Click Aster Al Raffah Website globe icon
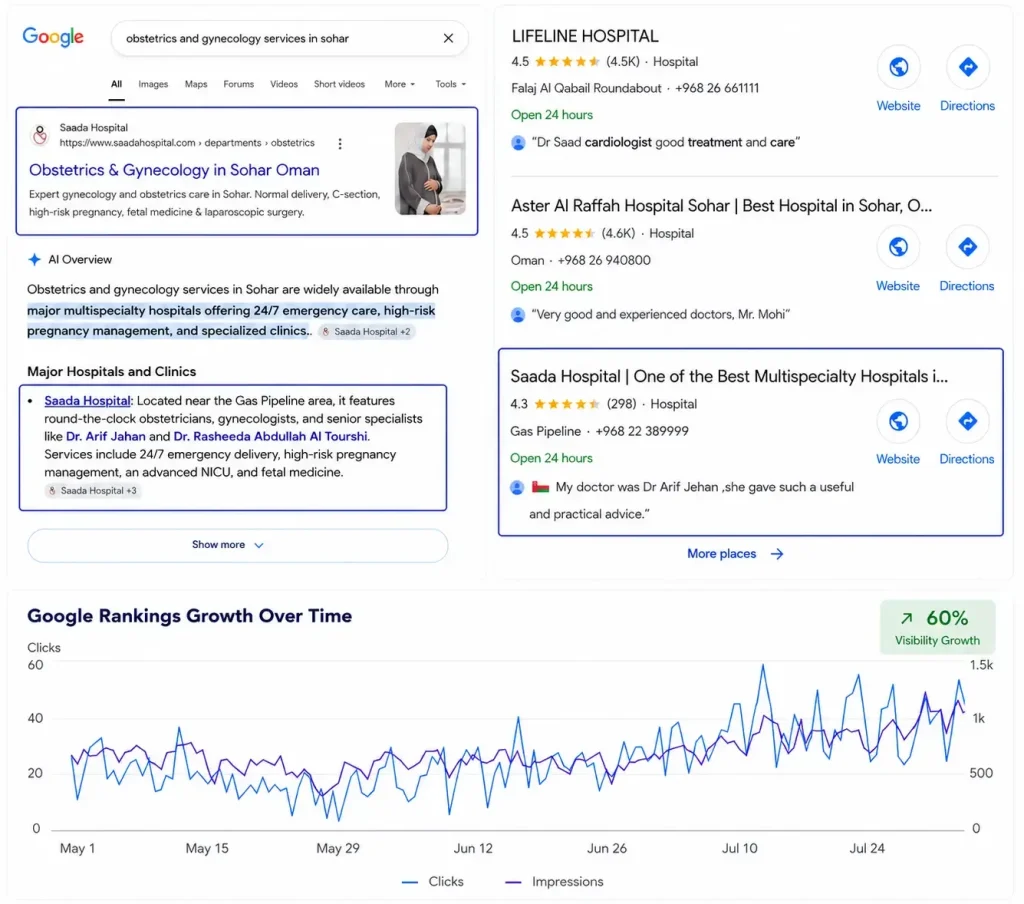Image resolution: width=1024 pixels, height=904 pixels. click(x=899, y=247)
